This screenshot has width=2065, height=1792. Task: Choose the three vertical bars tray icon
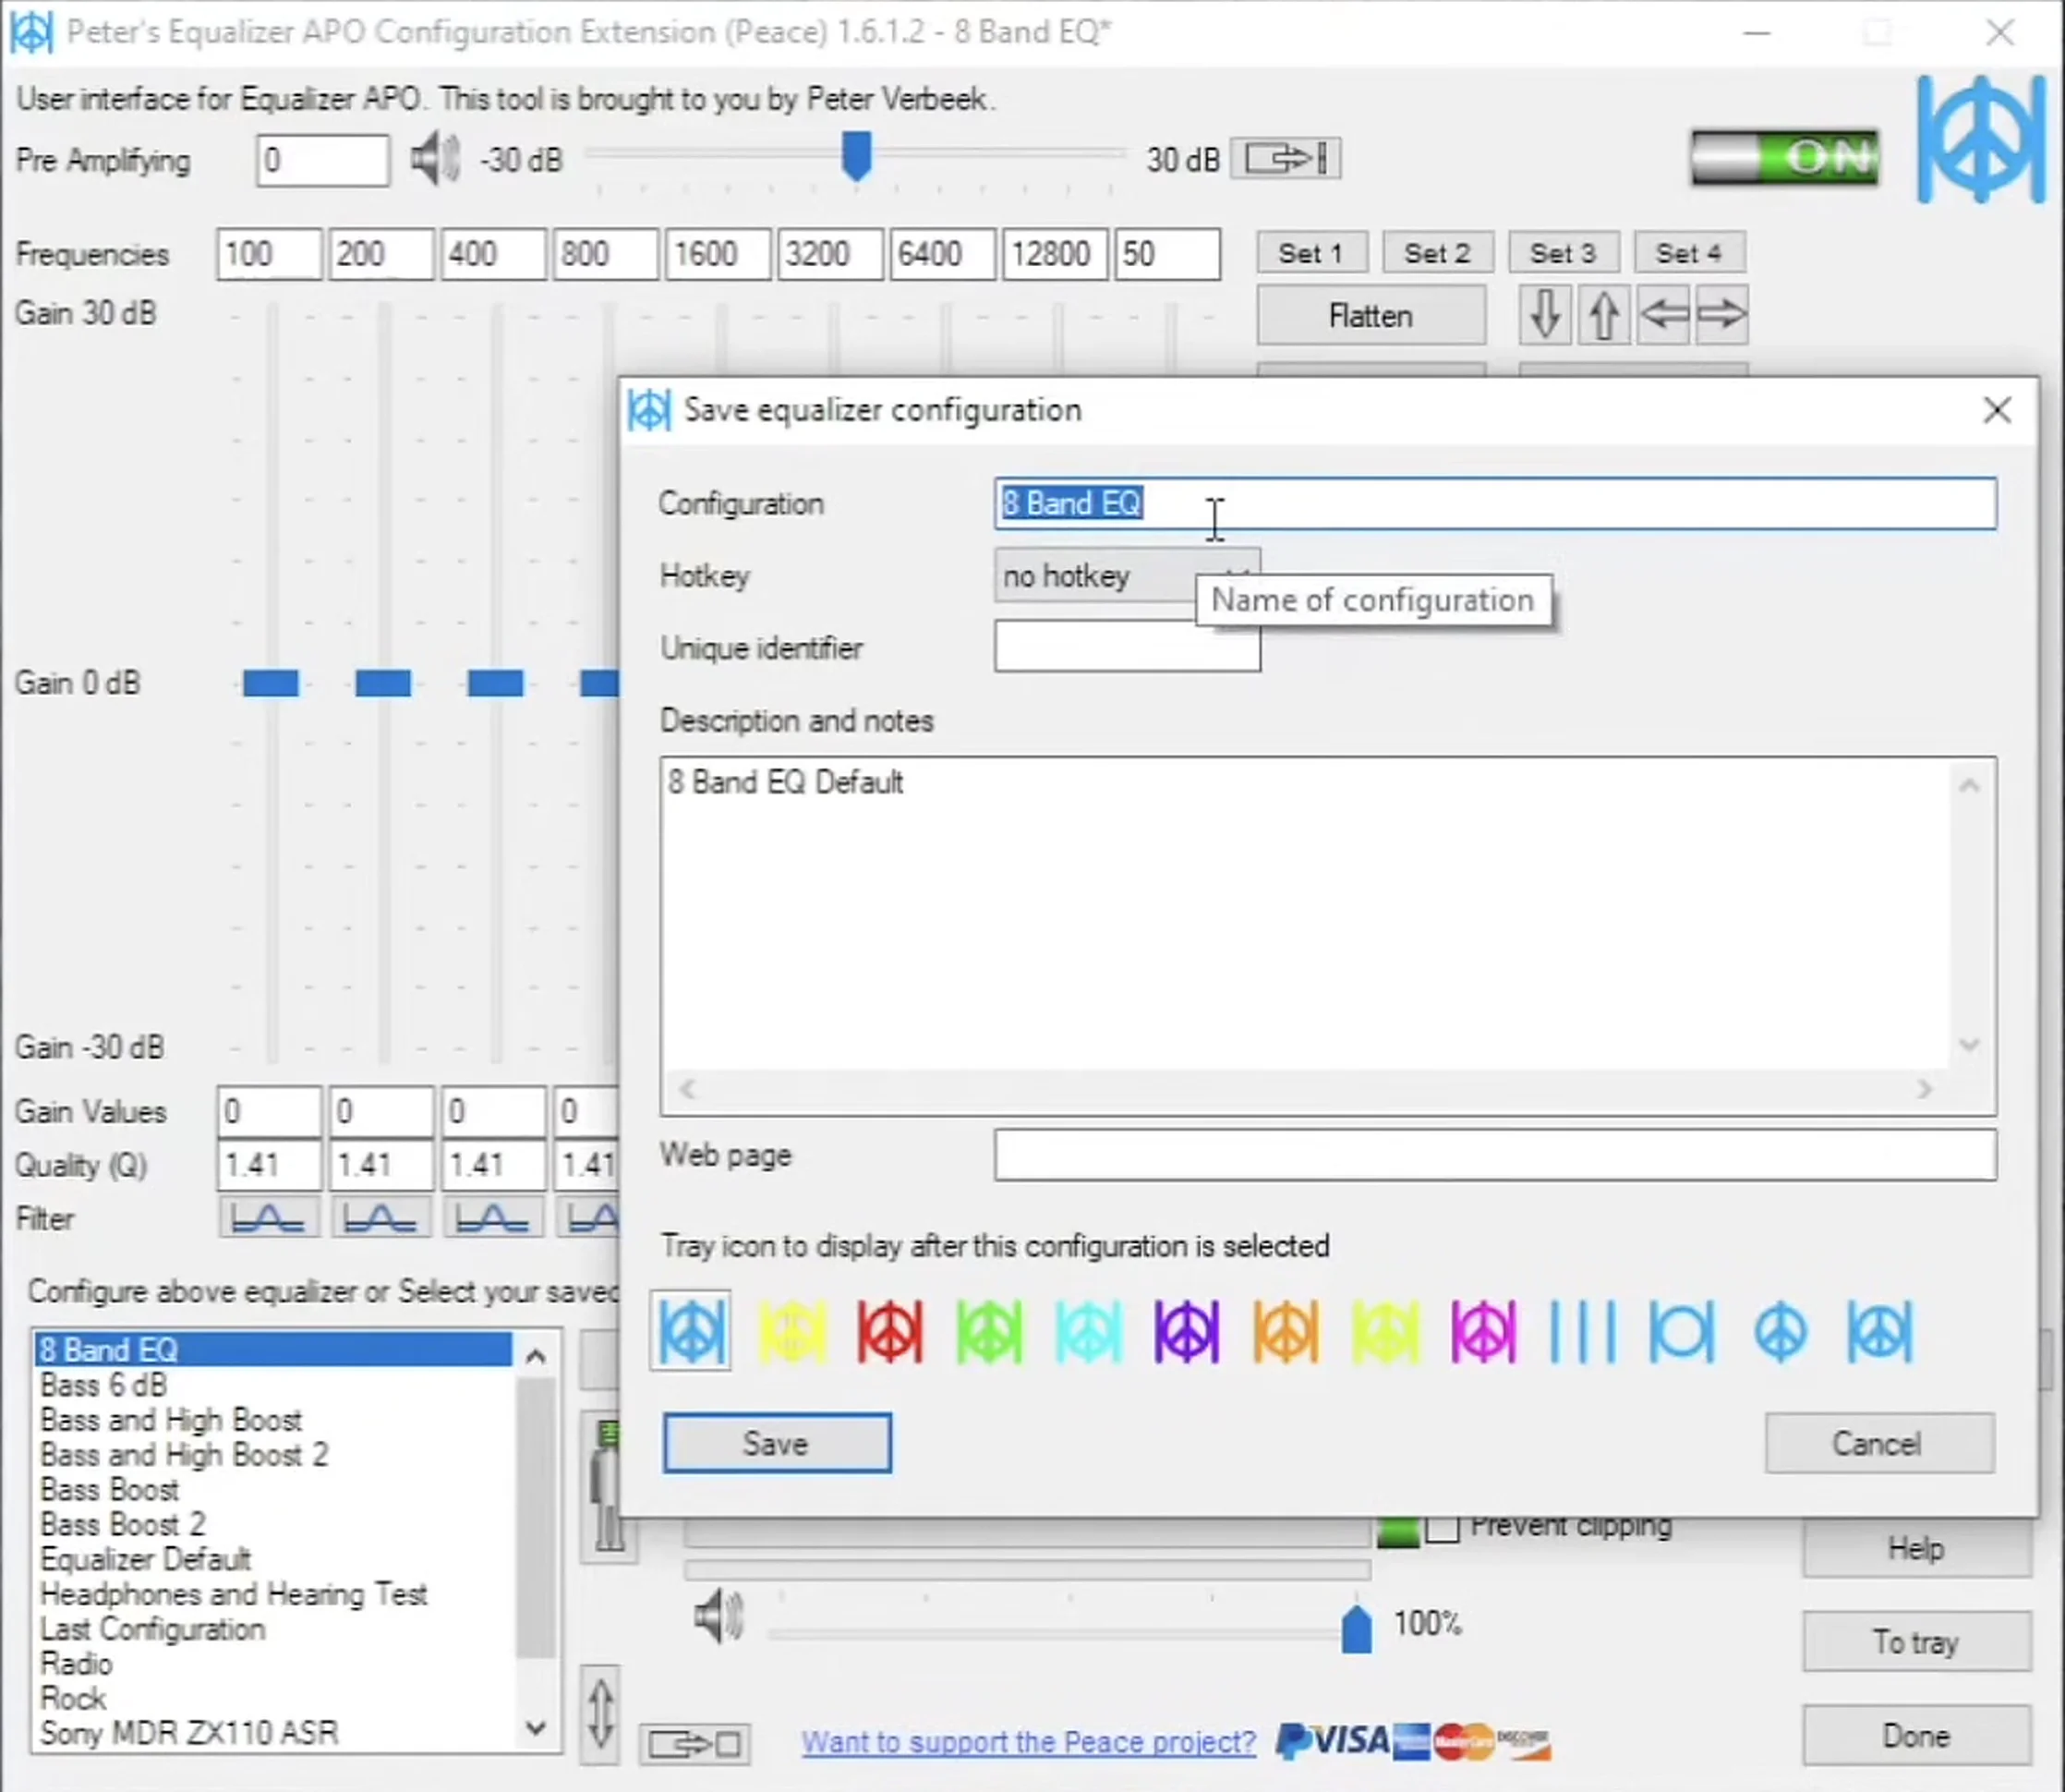pos(1582,1331)
